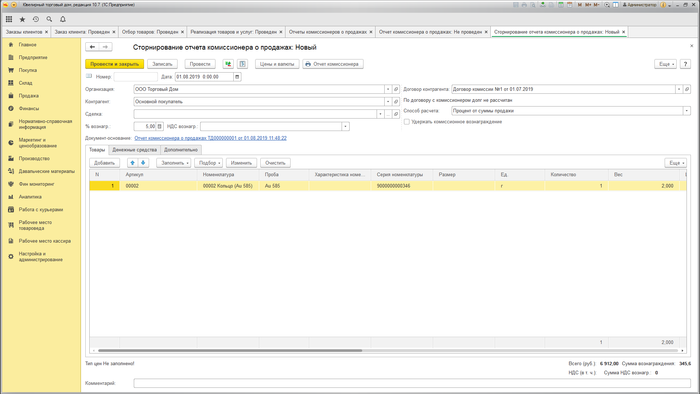Expand Способ расчета dropdown
The height and width of the screenshot is (394, 700).
pyautogui.click(x=687, y=111)
